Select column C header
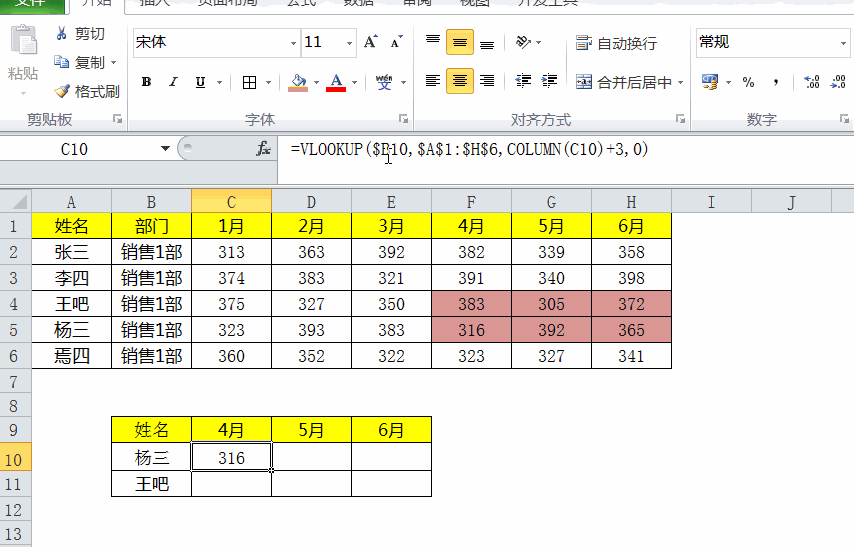Screen dimensions: 854x547 [x=231, y=202]
